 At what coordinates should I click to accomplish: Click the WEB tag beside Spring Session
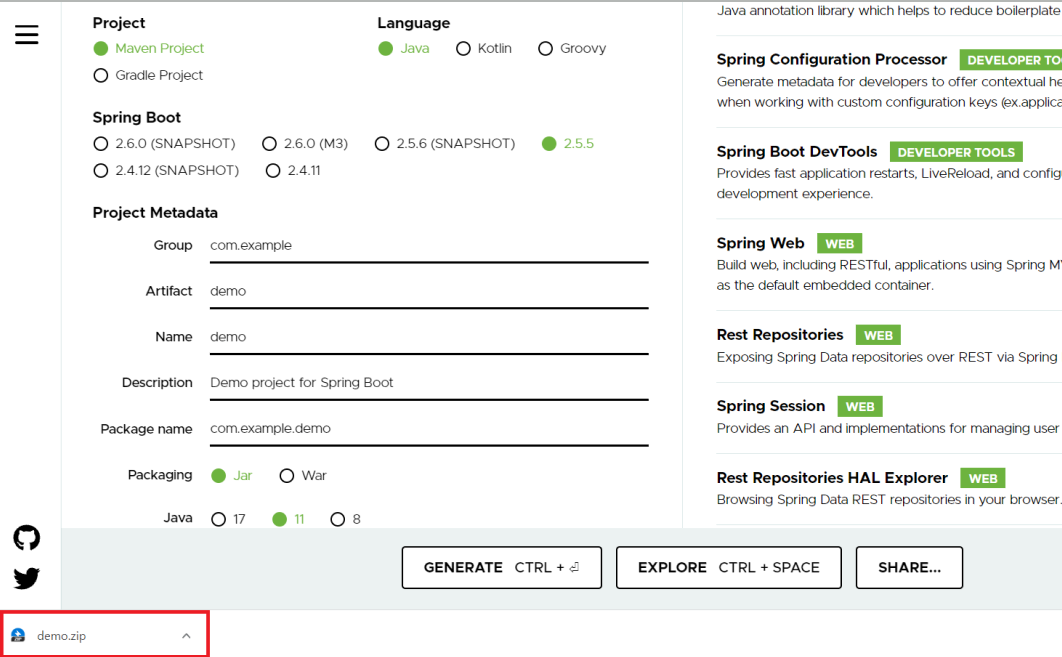tap(859, 406)
